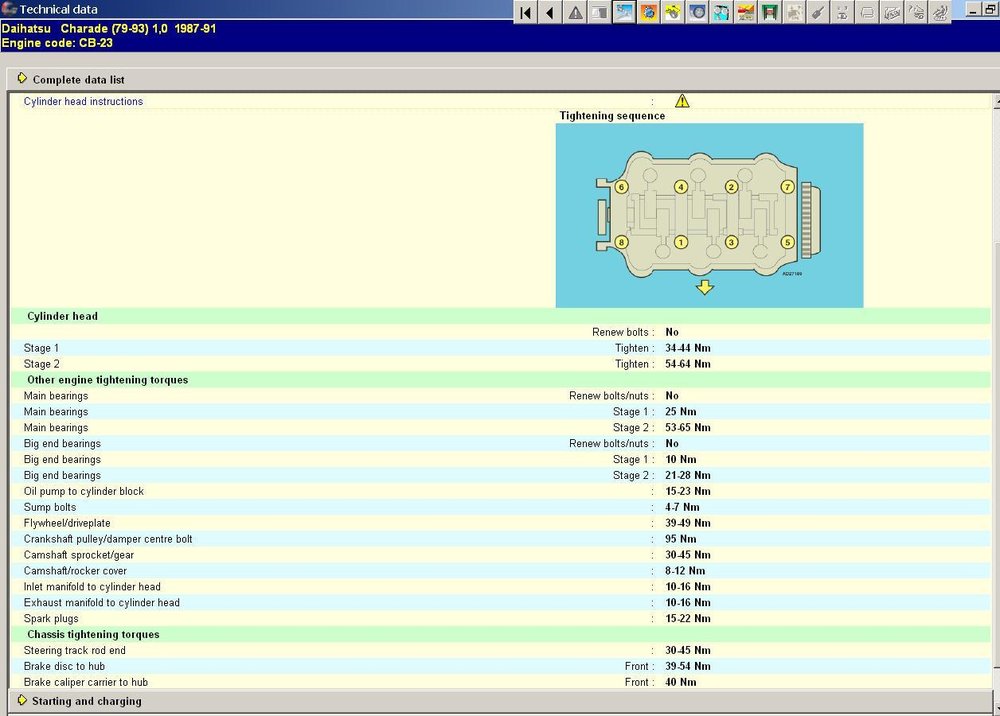1000x716 pixels.
Task: Open the warning triangle toolbar icon
Action: (x=575, y=12)
